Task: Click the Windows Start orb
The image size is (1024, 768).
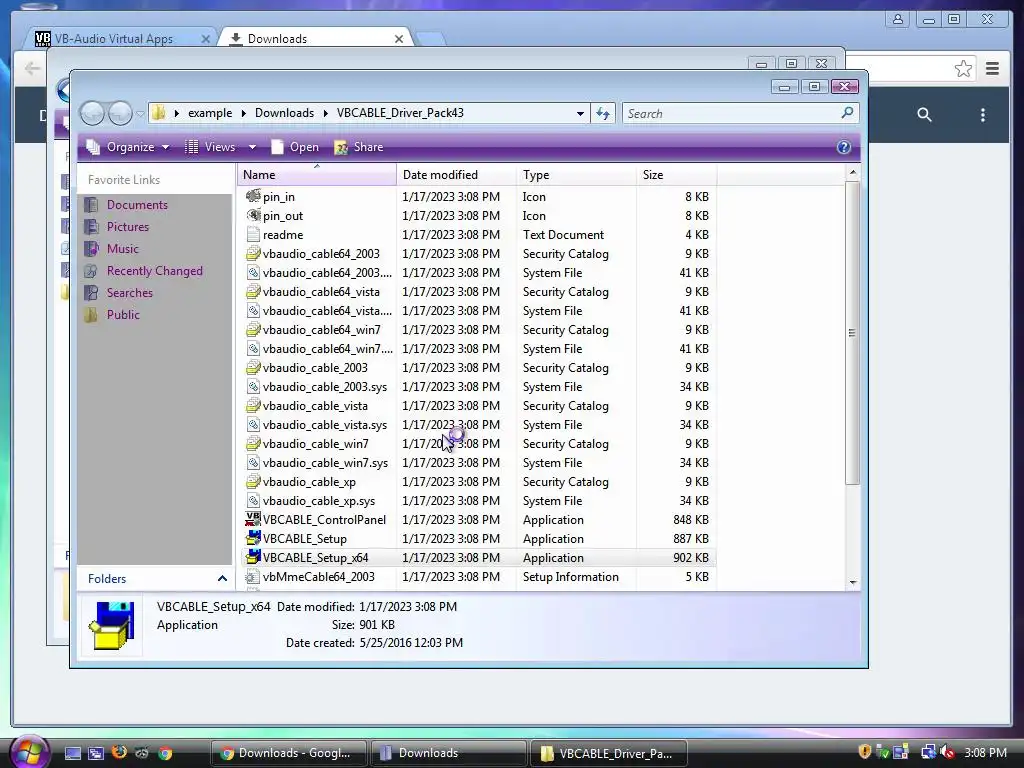Action: 29,752
